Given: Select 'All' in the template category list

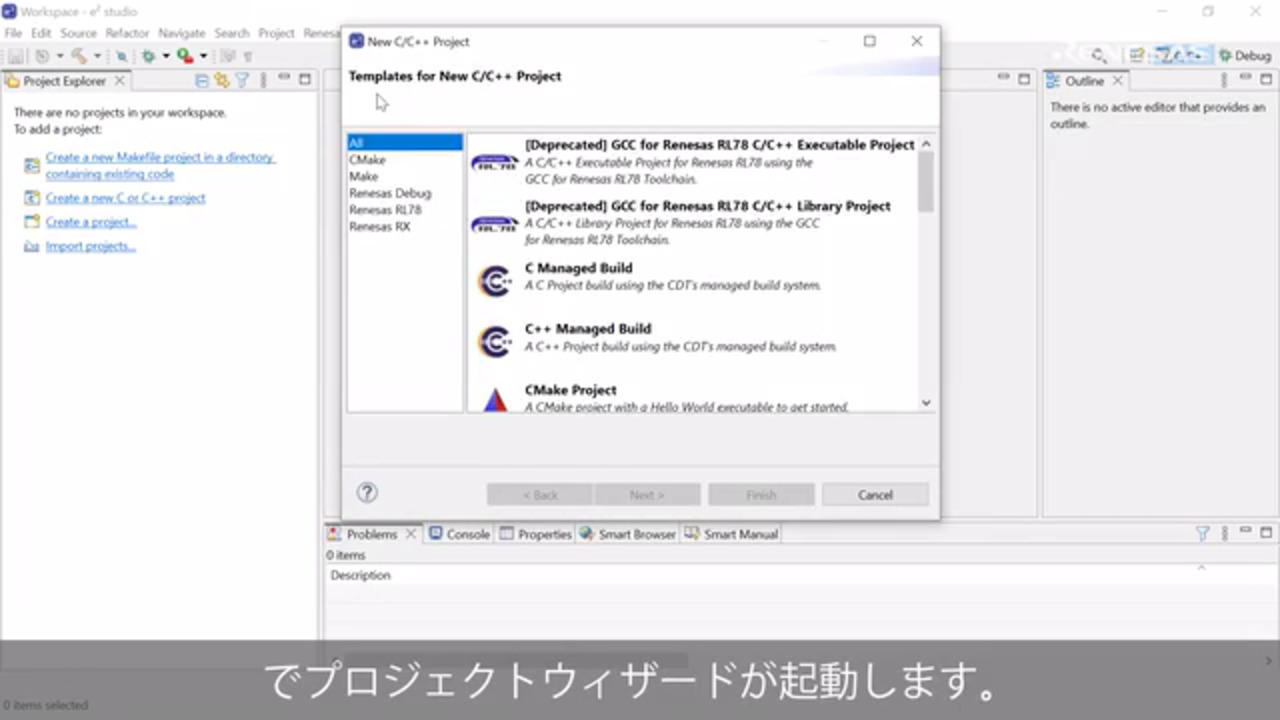Looking at the screenshot, I should pyautogui.click(x=405, y=143).
